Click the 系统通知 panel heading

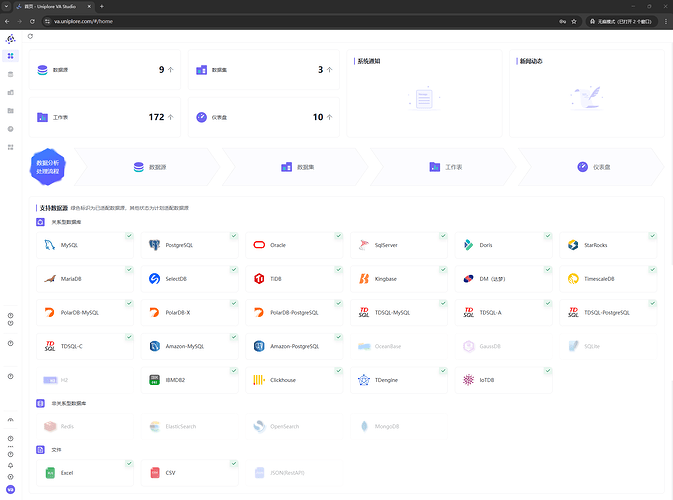369,61
